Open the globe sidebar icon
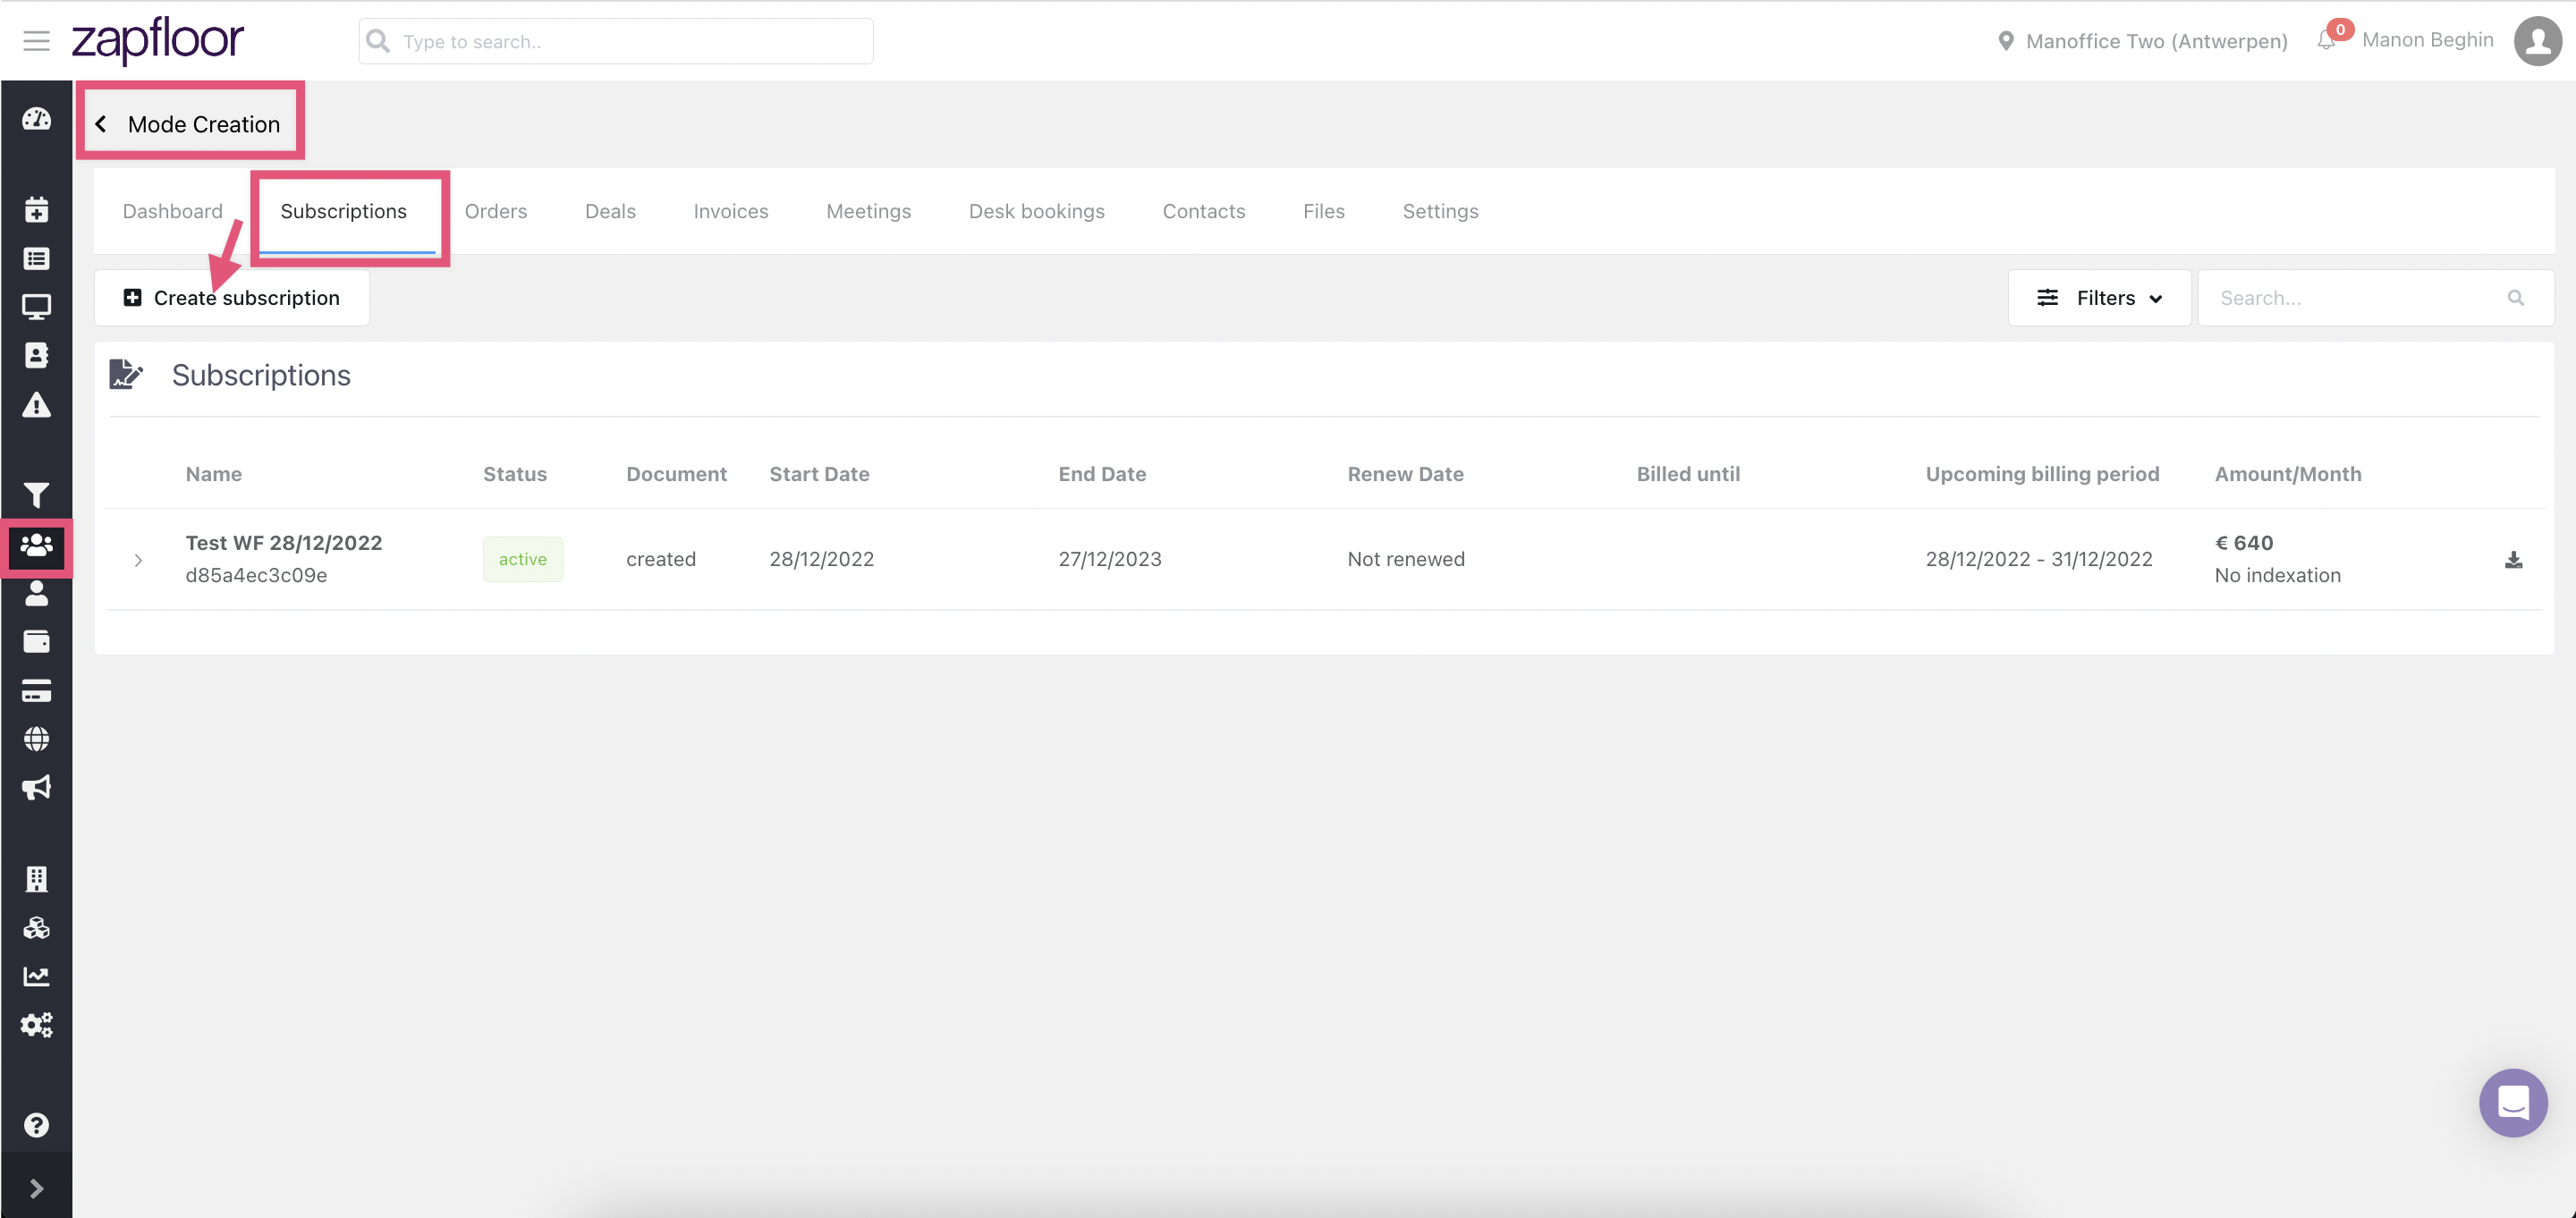The width and height of the screenshot is (2576, 1218). pos(37,739)
